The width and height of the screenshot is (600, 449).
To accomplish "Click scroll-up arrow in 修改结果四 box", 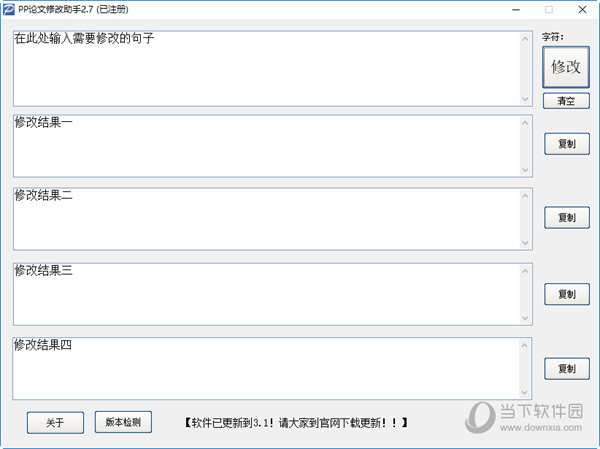I will [x=525, y=346].
